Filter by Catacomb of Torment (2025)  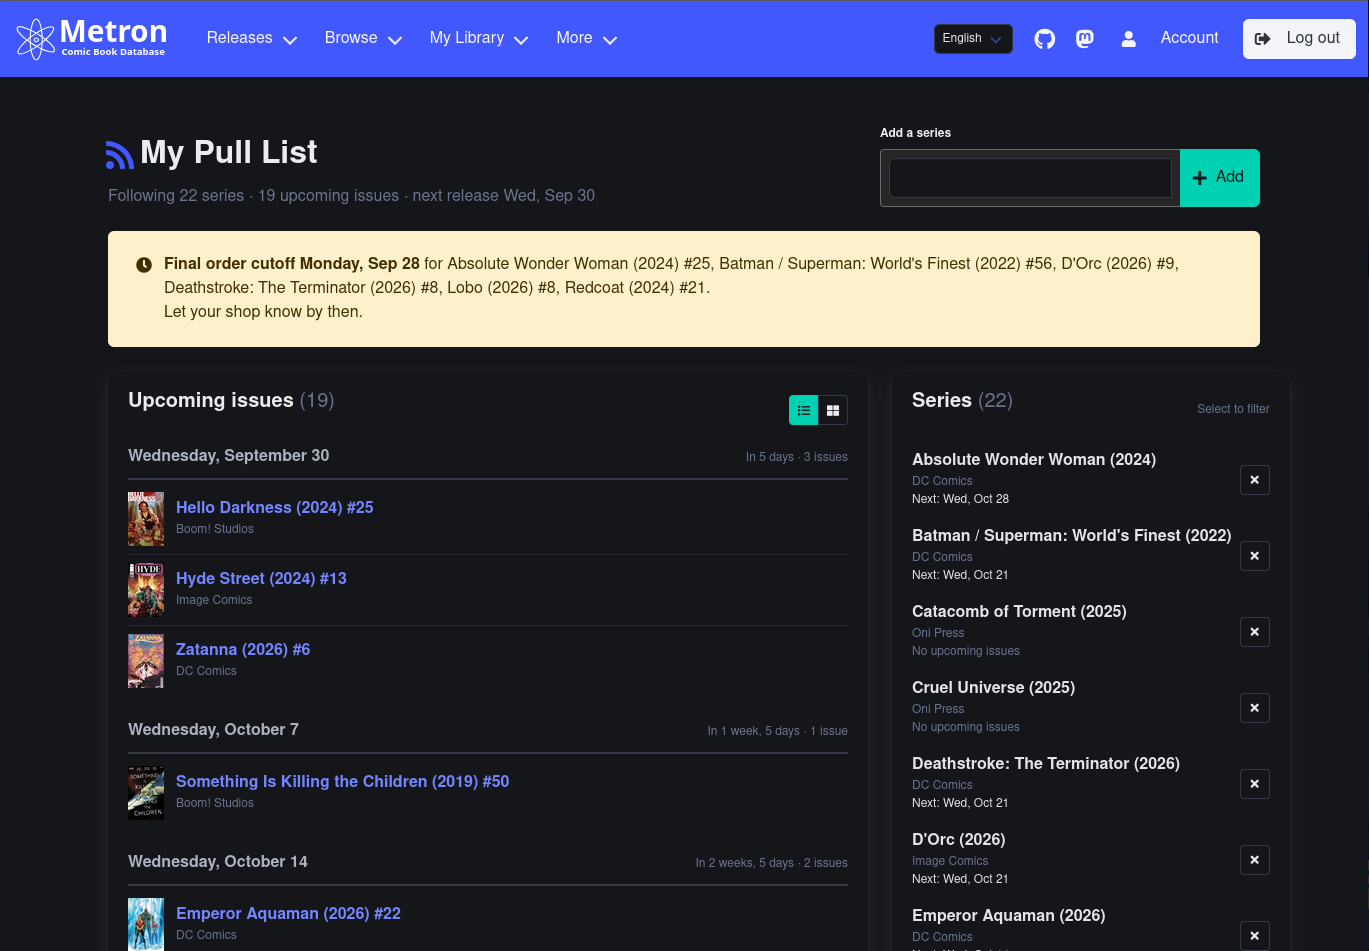[x=1019, y=611]
